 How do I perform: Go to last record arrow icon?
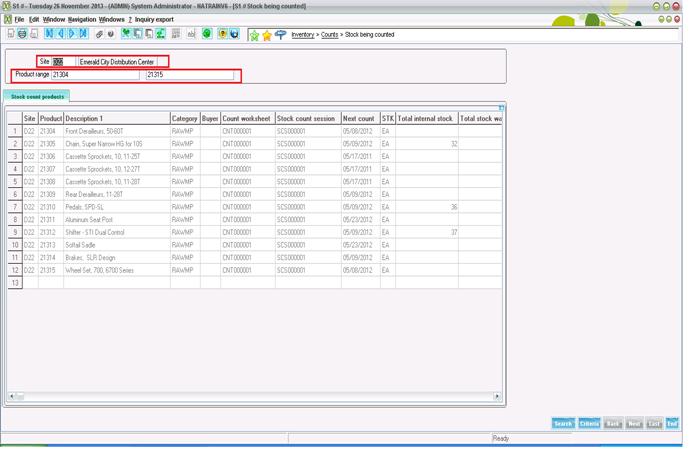[83, 34]
